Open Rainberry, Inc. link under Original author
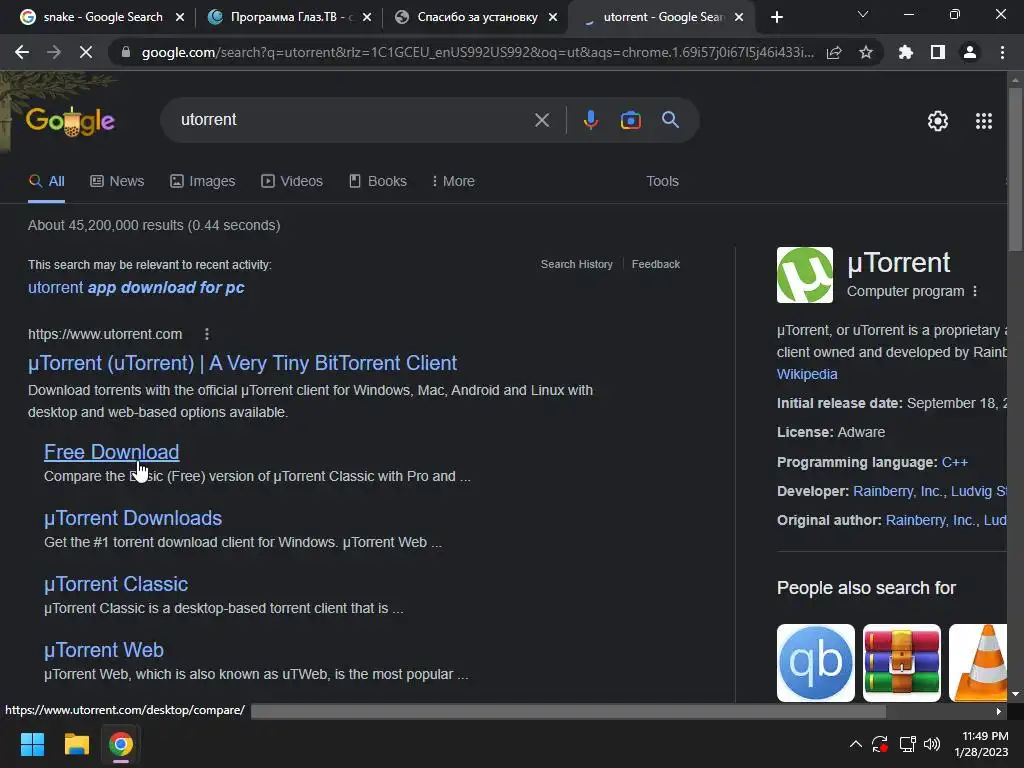 tap(930, 520)
